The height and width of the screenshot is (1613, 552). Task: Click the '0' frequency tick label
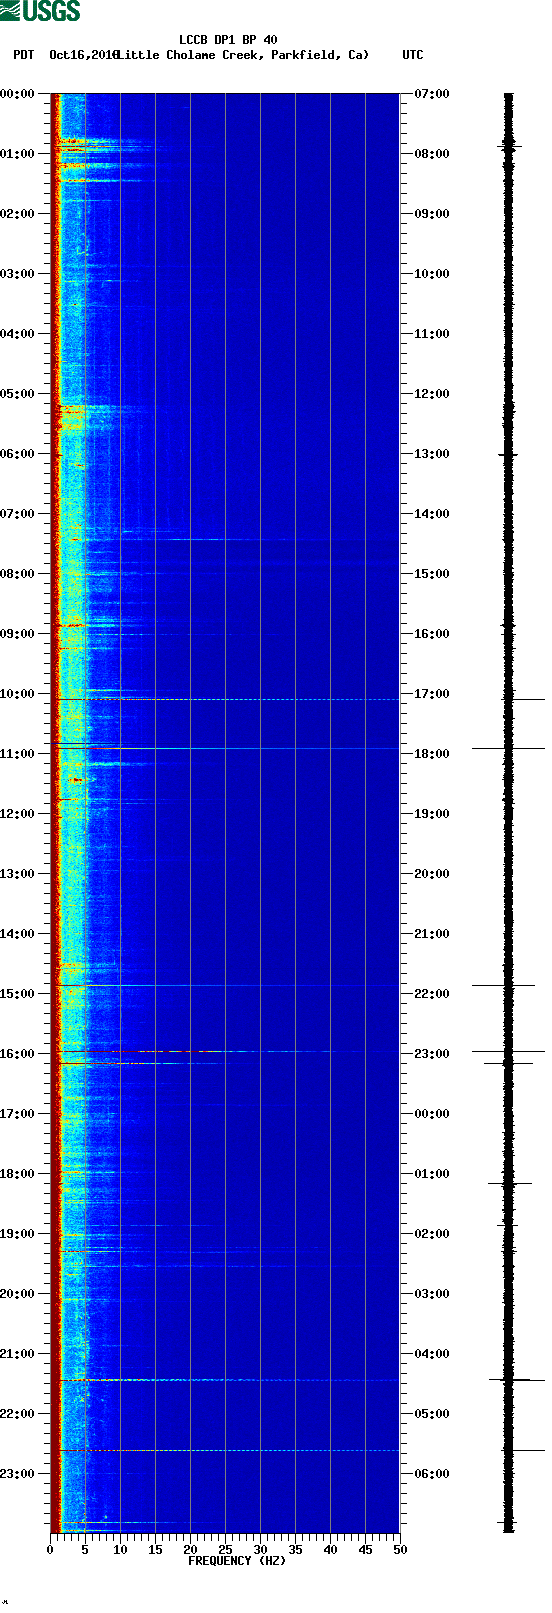(x=50, y=1550)
